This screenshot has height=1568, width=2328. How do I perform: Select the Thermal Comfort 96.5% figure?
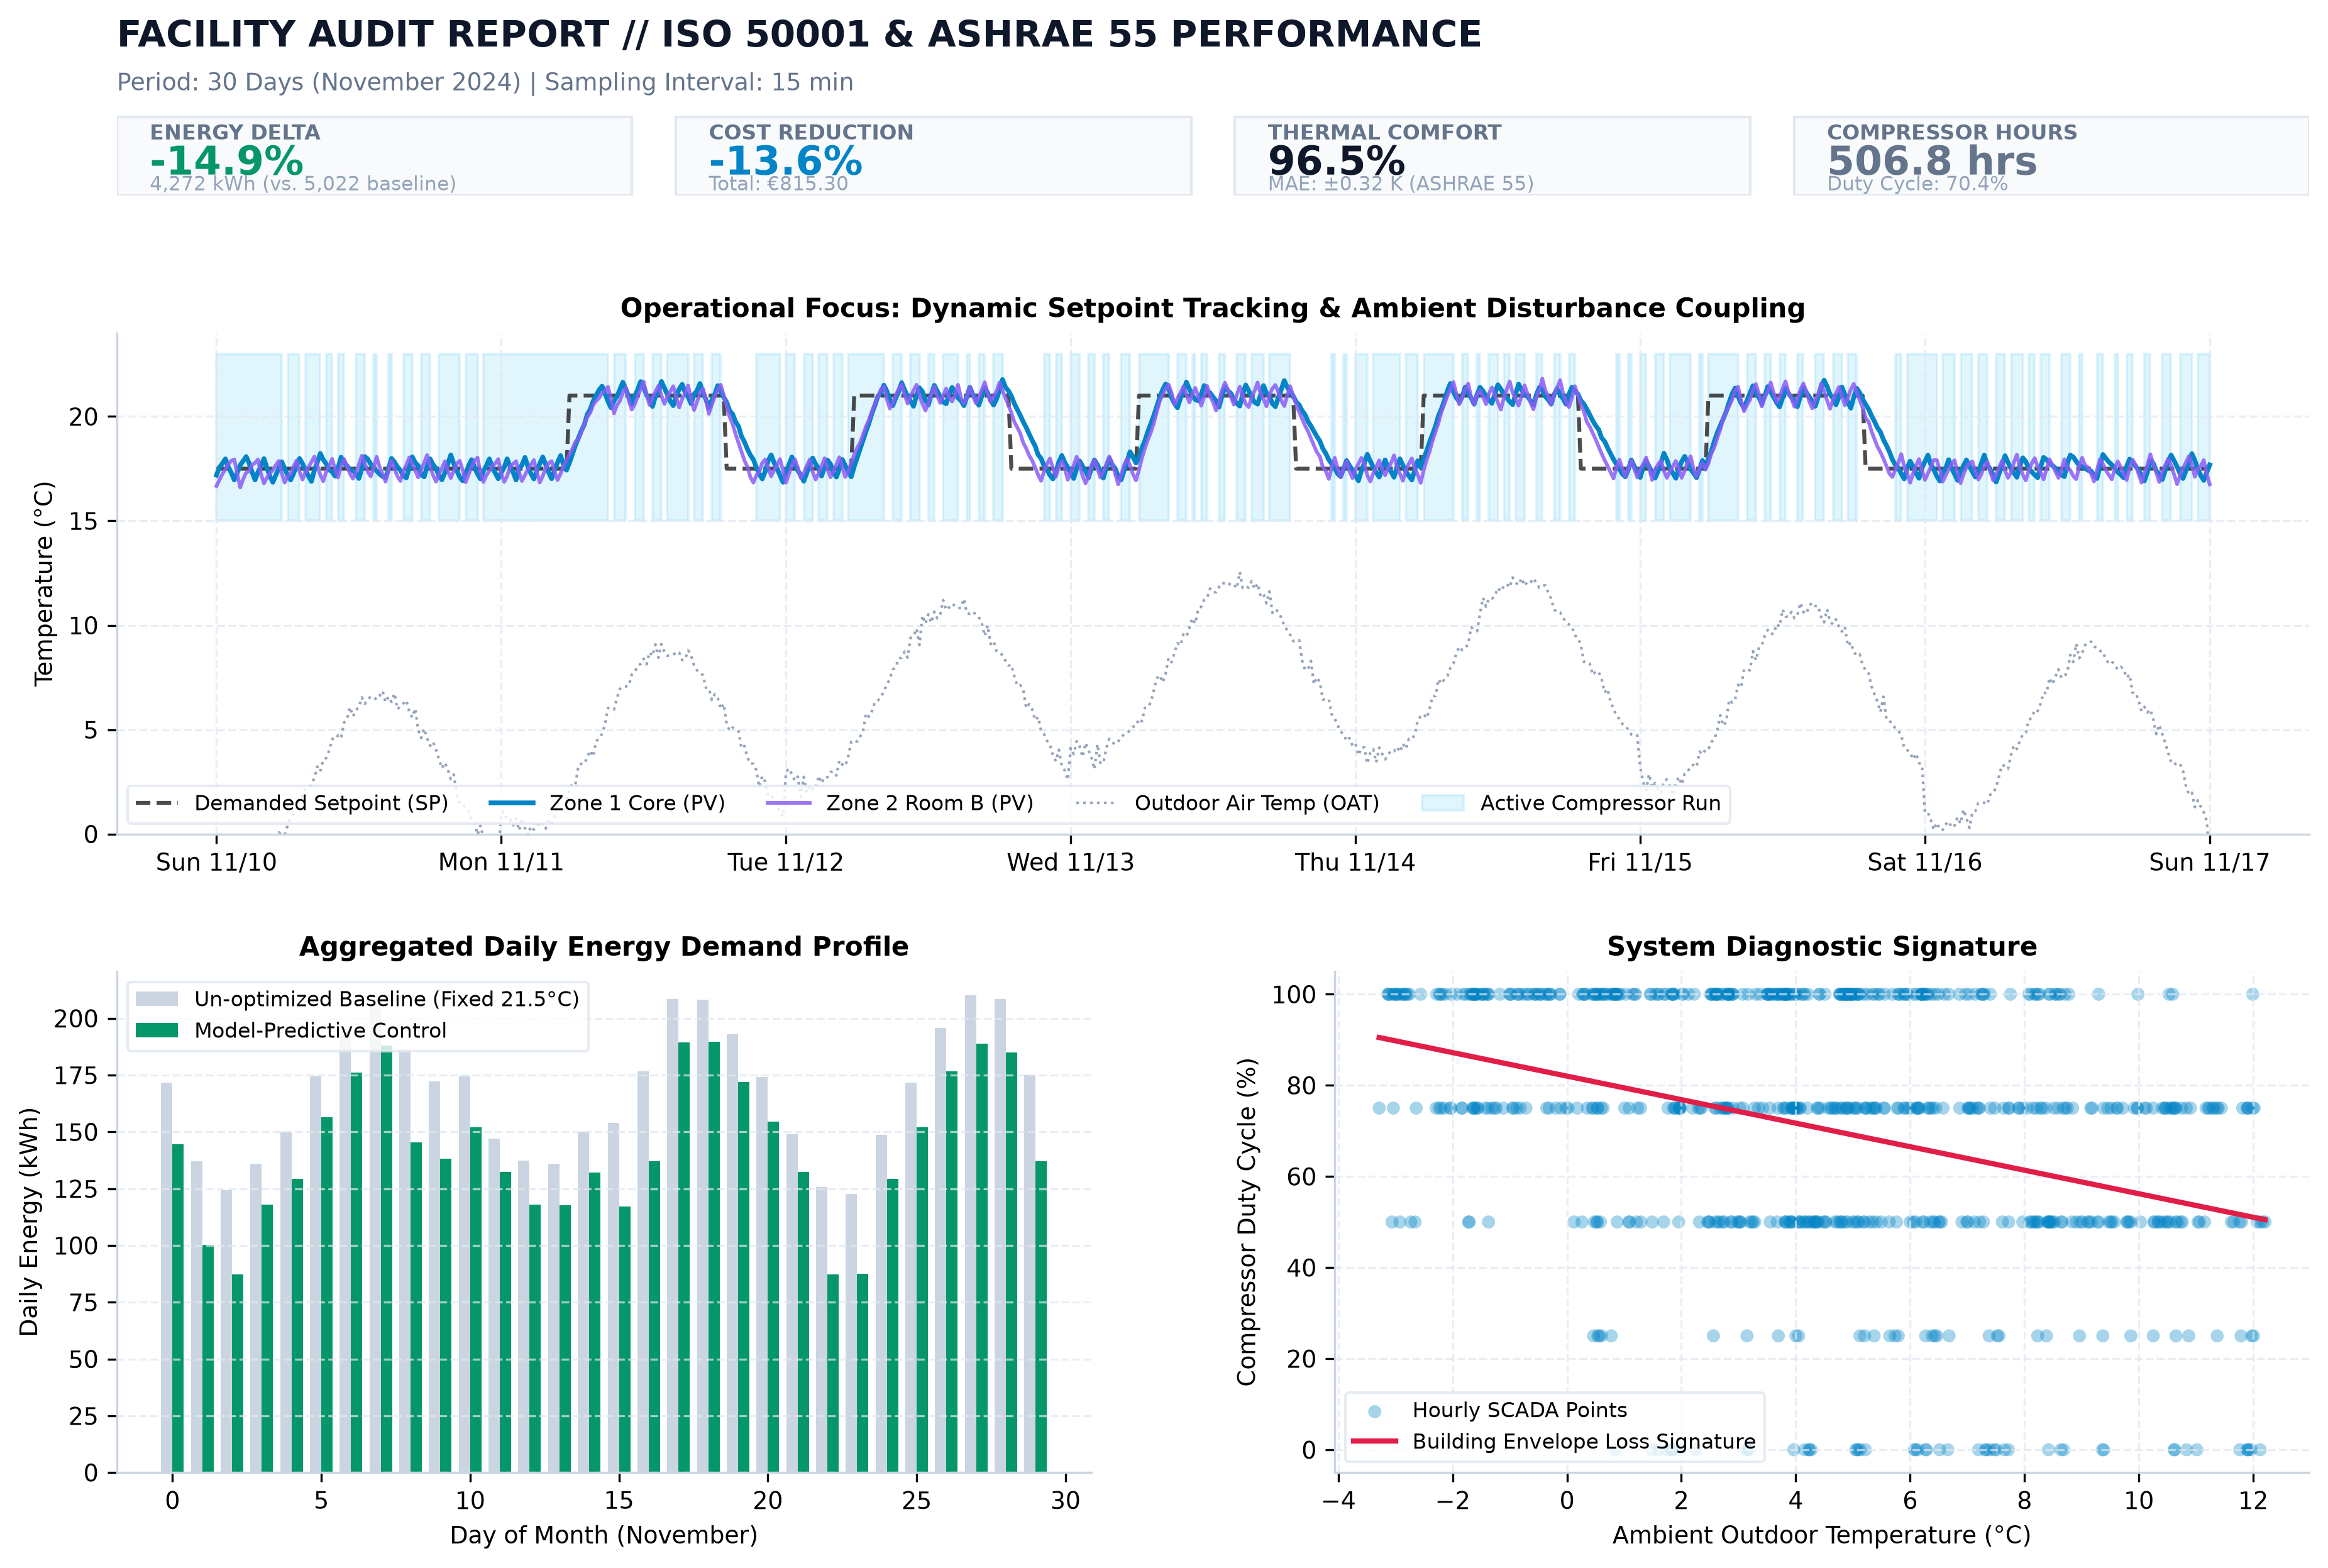click(x=1336, y=161)
